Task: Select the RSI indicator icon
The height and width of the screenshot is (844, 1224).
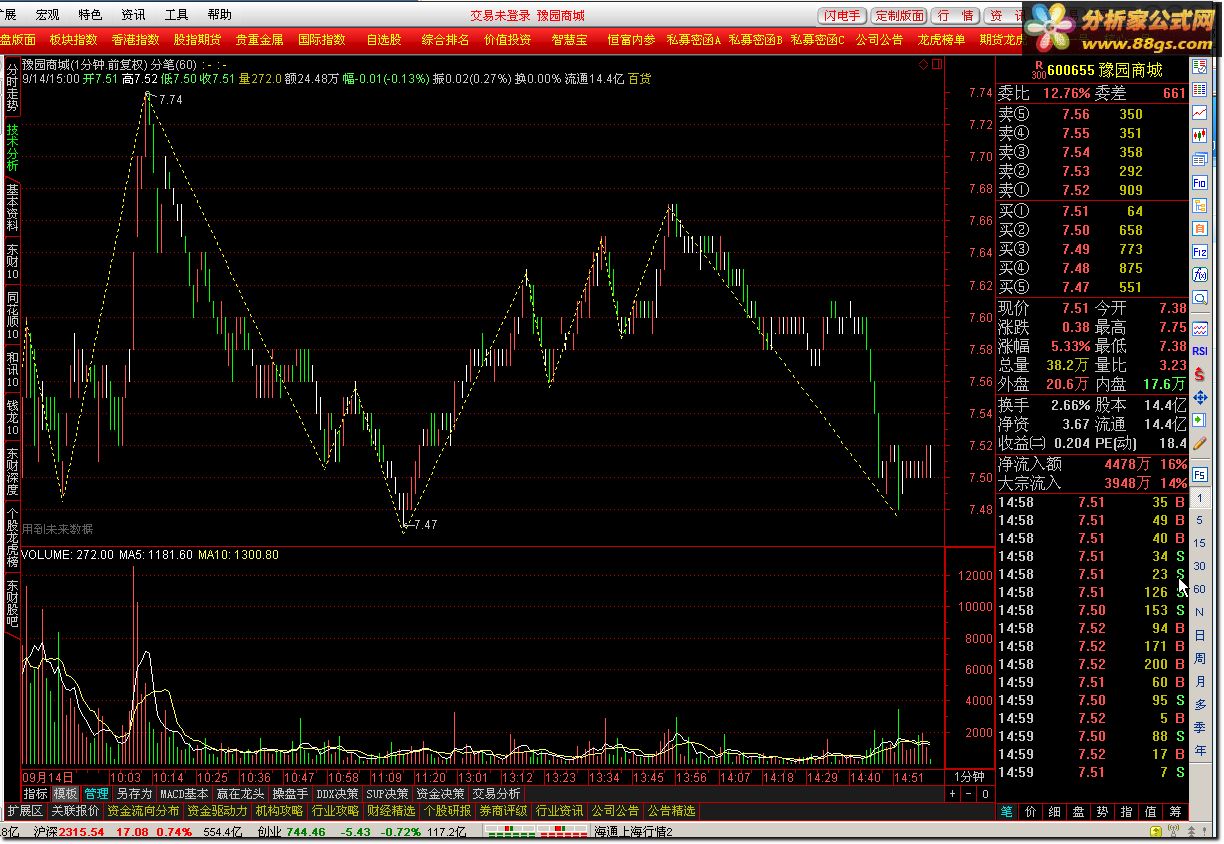Action: 1200,350
